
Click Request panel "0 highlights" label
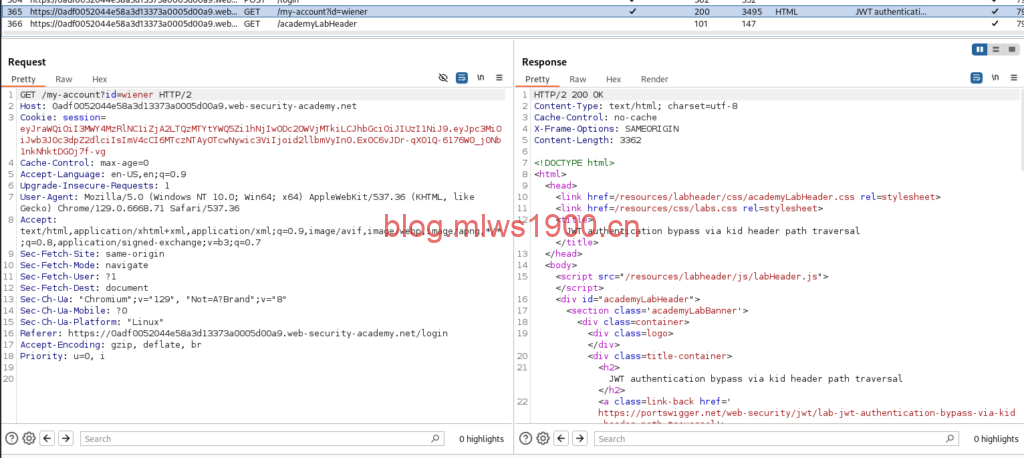pos(481,439)
